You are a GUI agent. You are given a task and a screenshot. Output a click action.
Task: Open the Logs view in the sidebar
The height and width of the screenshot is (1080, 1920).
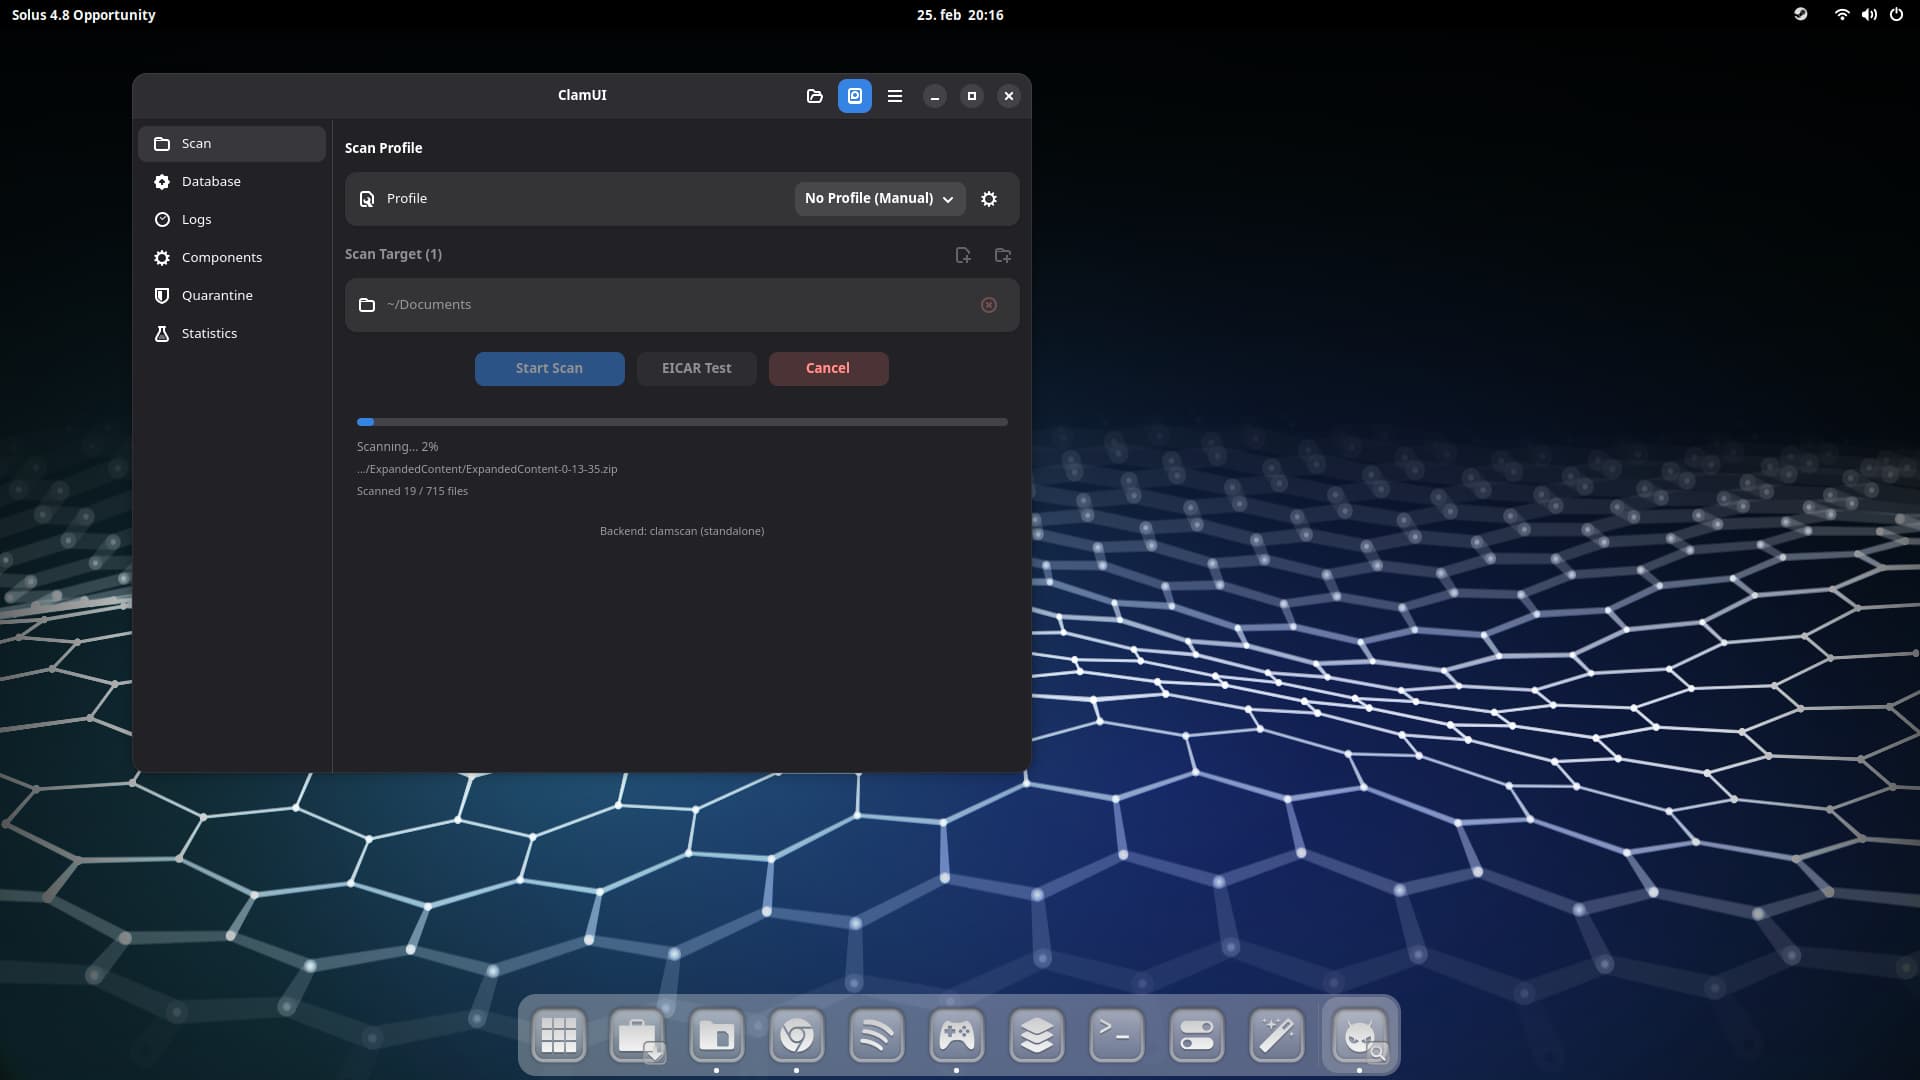[197, 220]
